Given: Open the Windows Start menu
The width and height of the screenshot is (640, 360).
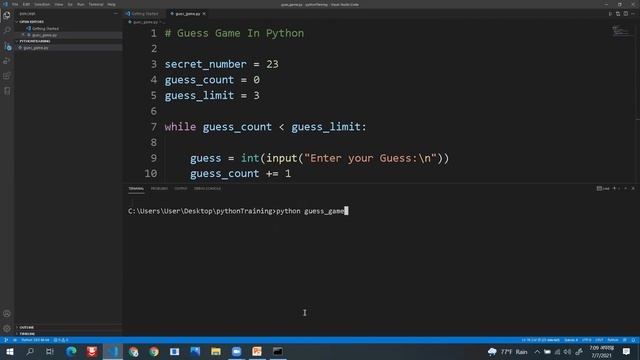Looking at the screenshot, I should tap(10, 351).
